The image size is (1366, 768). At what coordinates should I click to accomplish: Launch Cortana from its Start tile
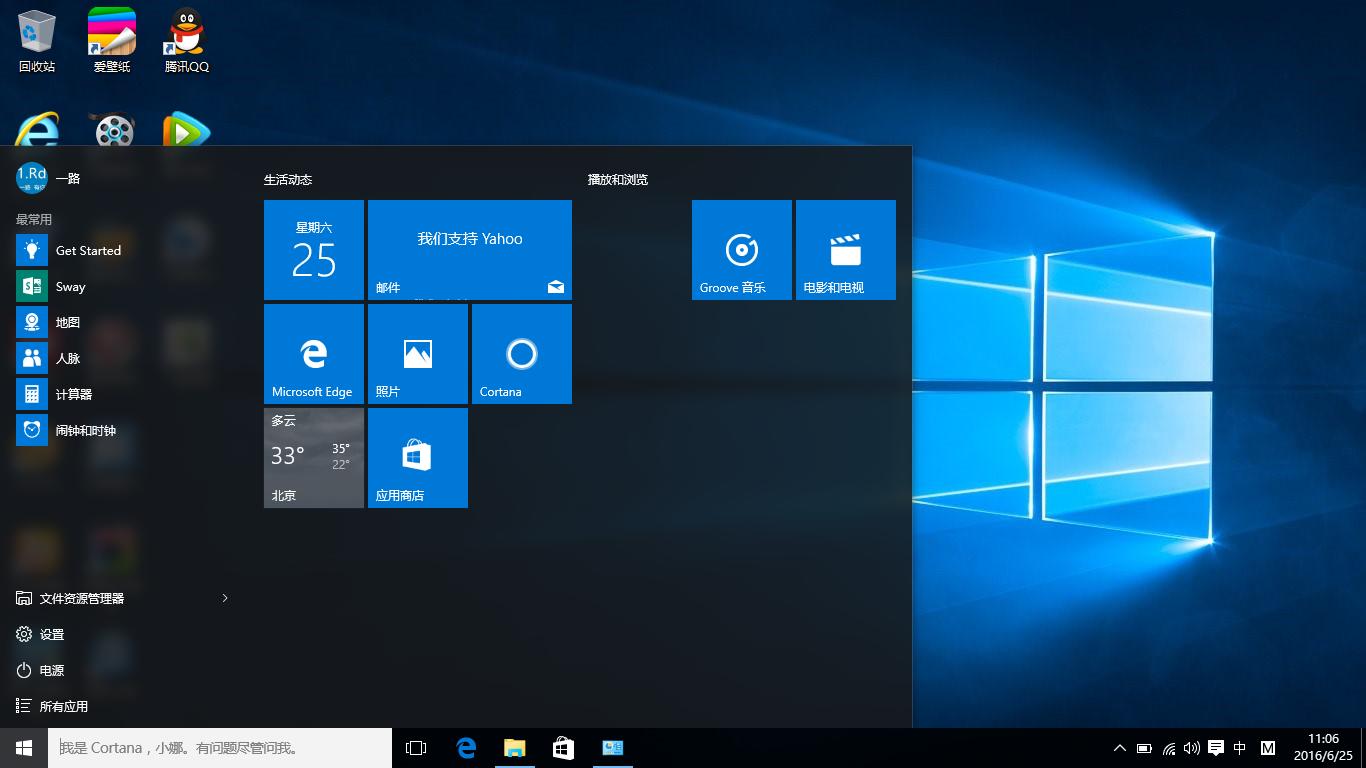coord(521,353)
